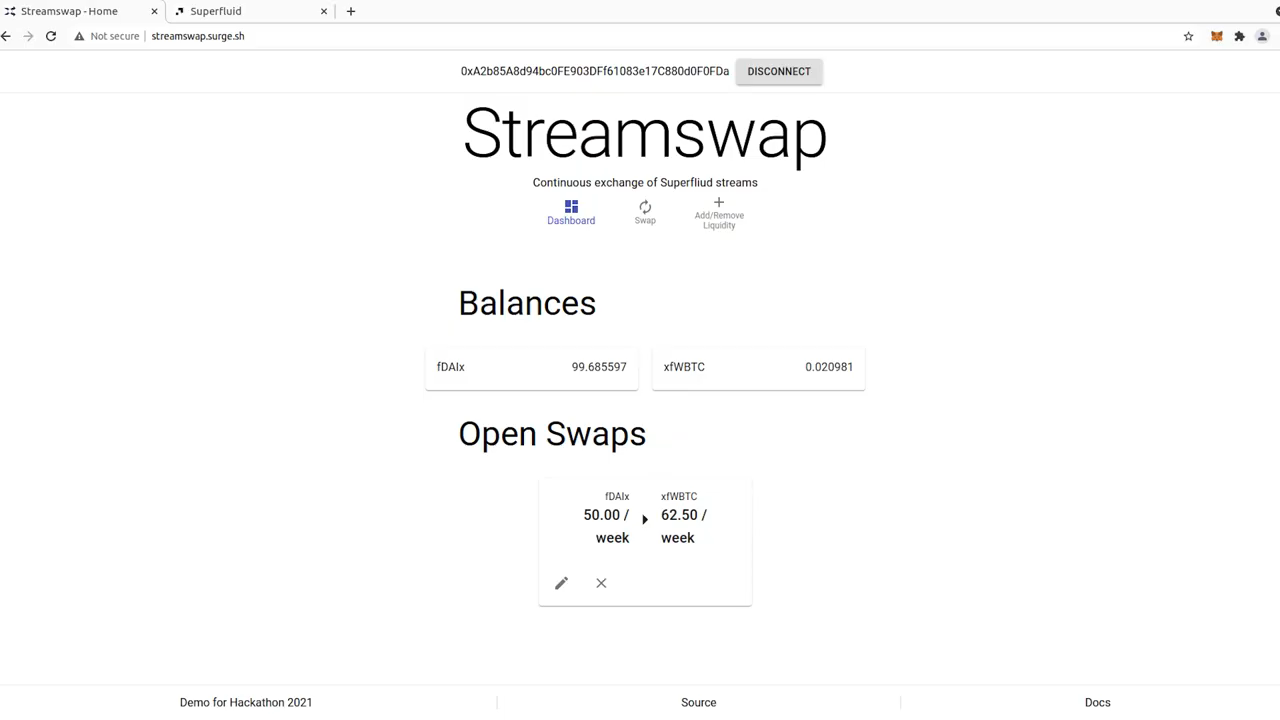Click the swap direction arrow between tokens
This screenshot has height=720, width=1280.
point(645,519)
